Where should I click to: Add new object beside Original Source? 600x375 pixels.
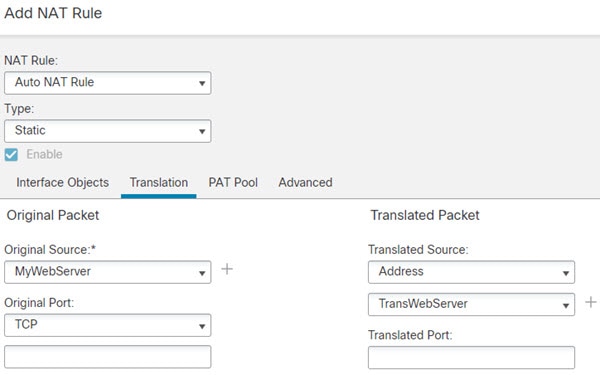pyautogui.click(x=227, y=269)
